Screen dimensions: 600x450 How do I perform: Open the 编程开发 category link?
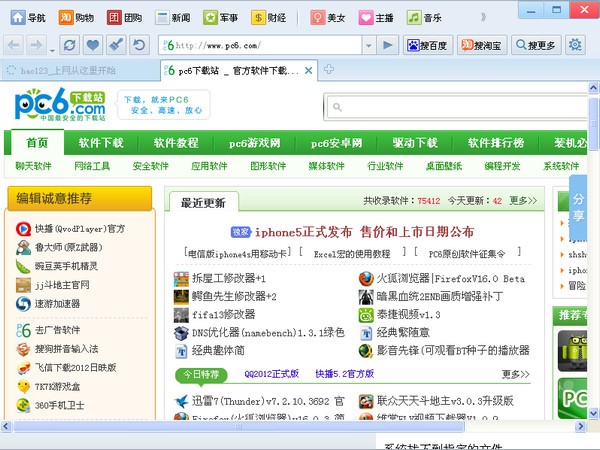pyautogui.click(x=502, y=166)
